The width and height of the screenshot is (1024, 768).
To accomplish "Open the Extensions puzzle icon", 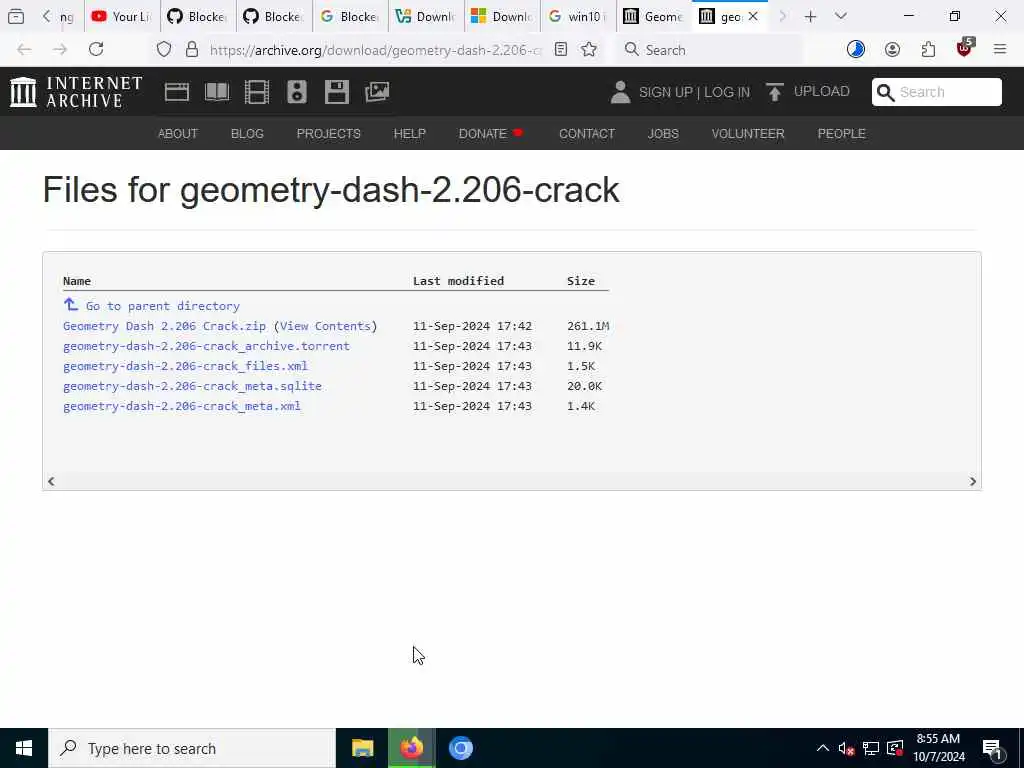I will pos(928,50).
